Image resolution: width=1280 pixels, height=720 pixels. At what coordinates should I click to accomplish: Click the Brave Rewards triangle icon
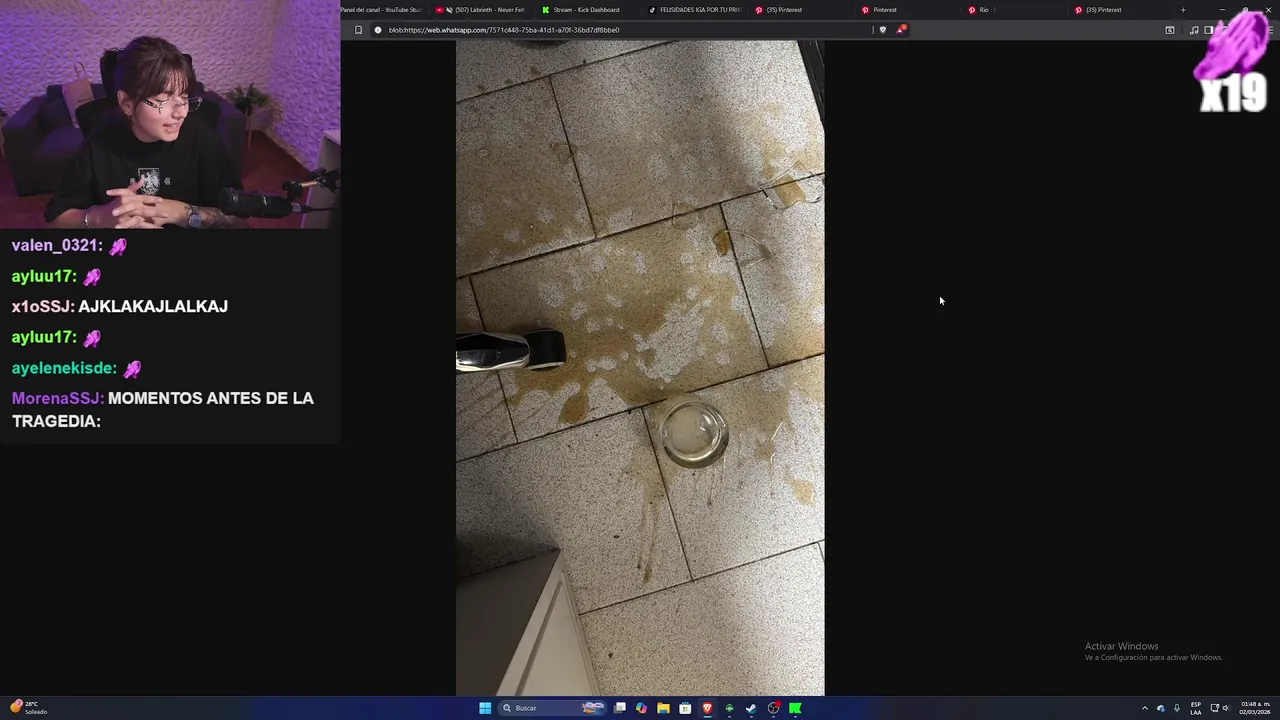click(x=900, y=30)
